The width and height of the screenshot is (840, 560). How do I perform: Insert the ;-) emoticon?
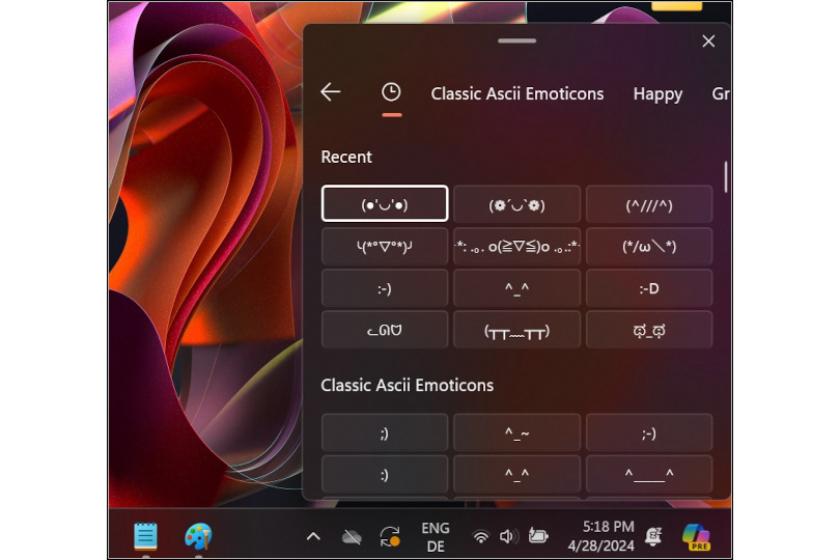[x=649, y=432]
